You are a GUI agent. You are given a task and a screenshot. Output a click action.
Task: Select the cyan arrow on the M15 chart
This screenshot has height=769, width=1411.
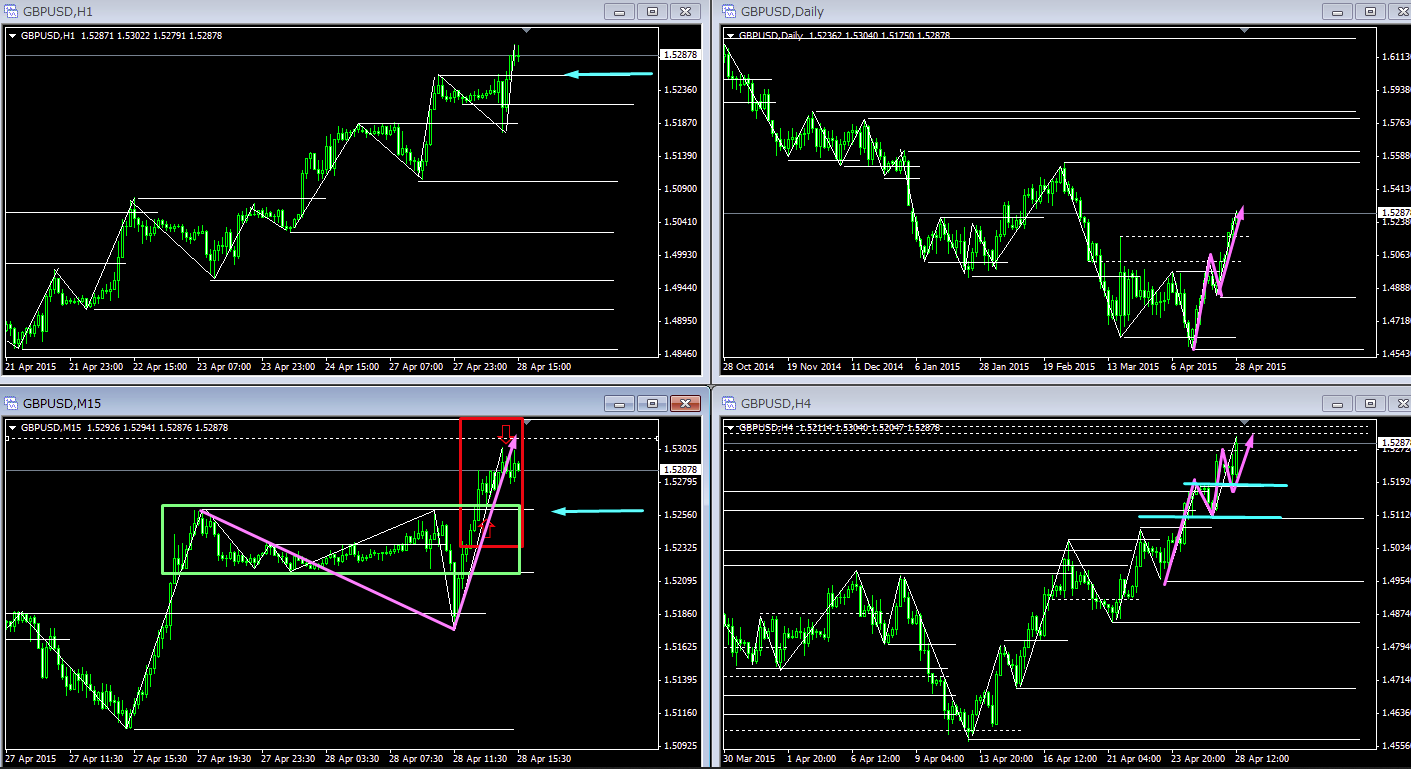coord(598,511)
